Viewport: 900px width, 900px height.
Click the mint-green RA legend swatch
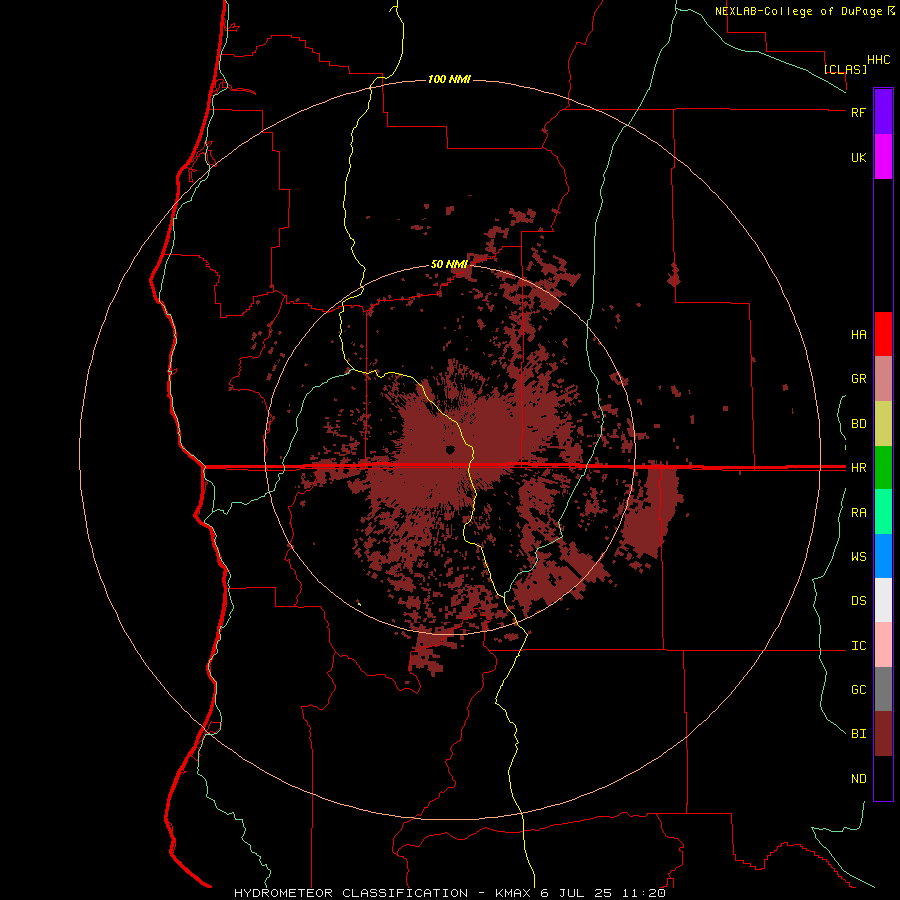pos(883,512)
